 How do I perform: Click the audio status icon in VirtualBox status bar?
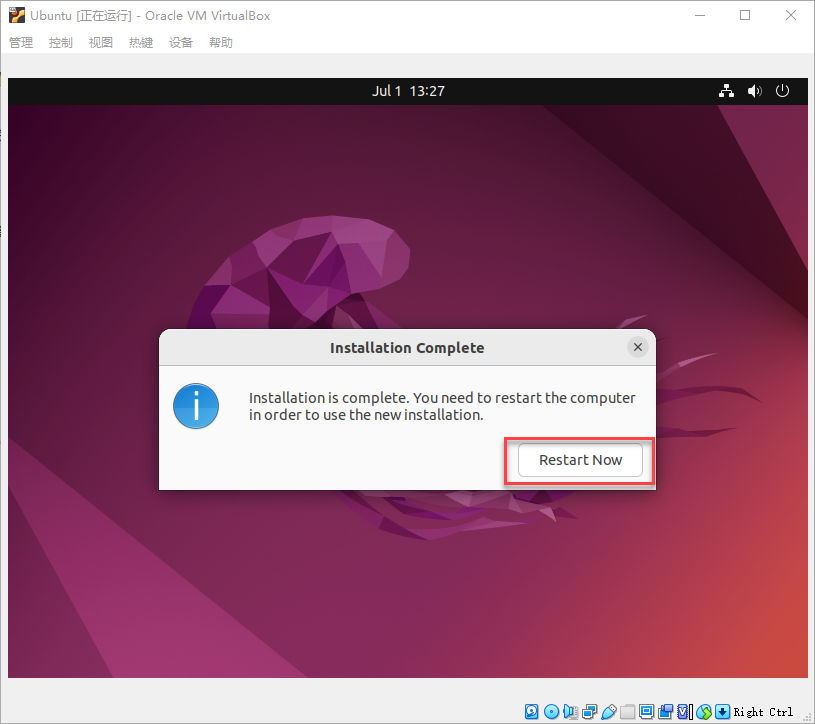[570, 712]
